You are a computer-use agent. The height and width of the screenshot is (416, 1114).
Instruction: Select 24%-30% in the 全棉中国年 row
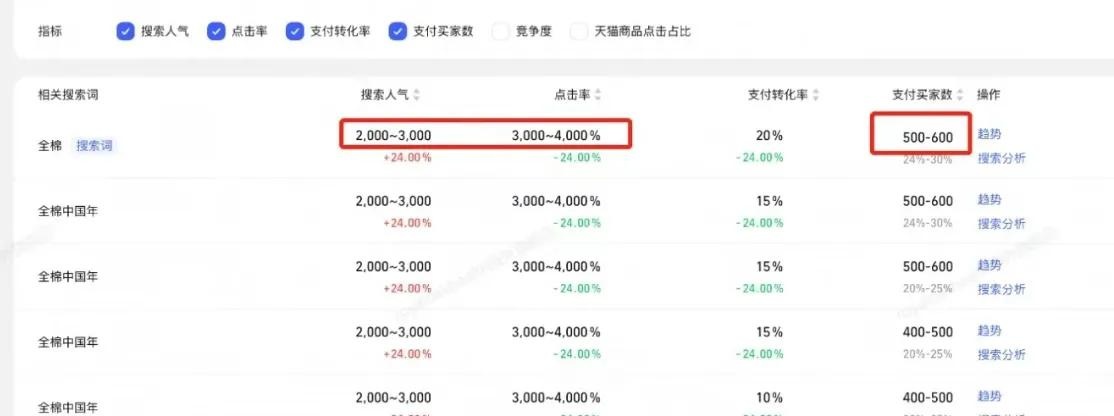pyautogui.click(x=927, y=223)
